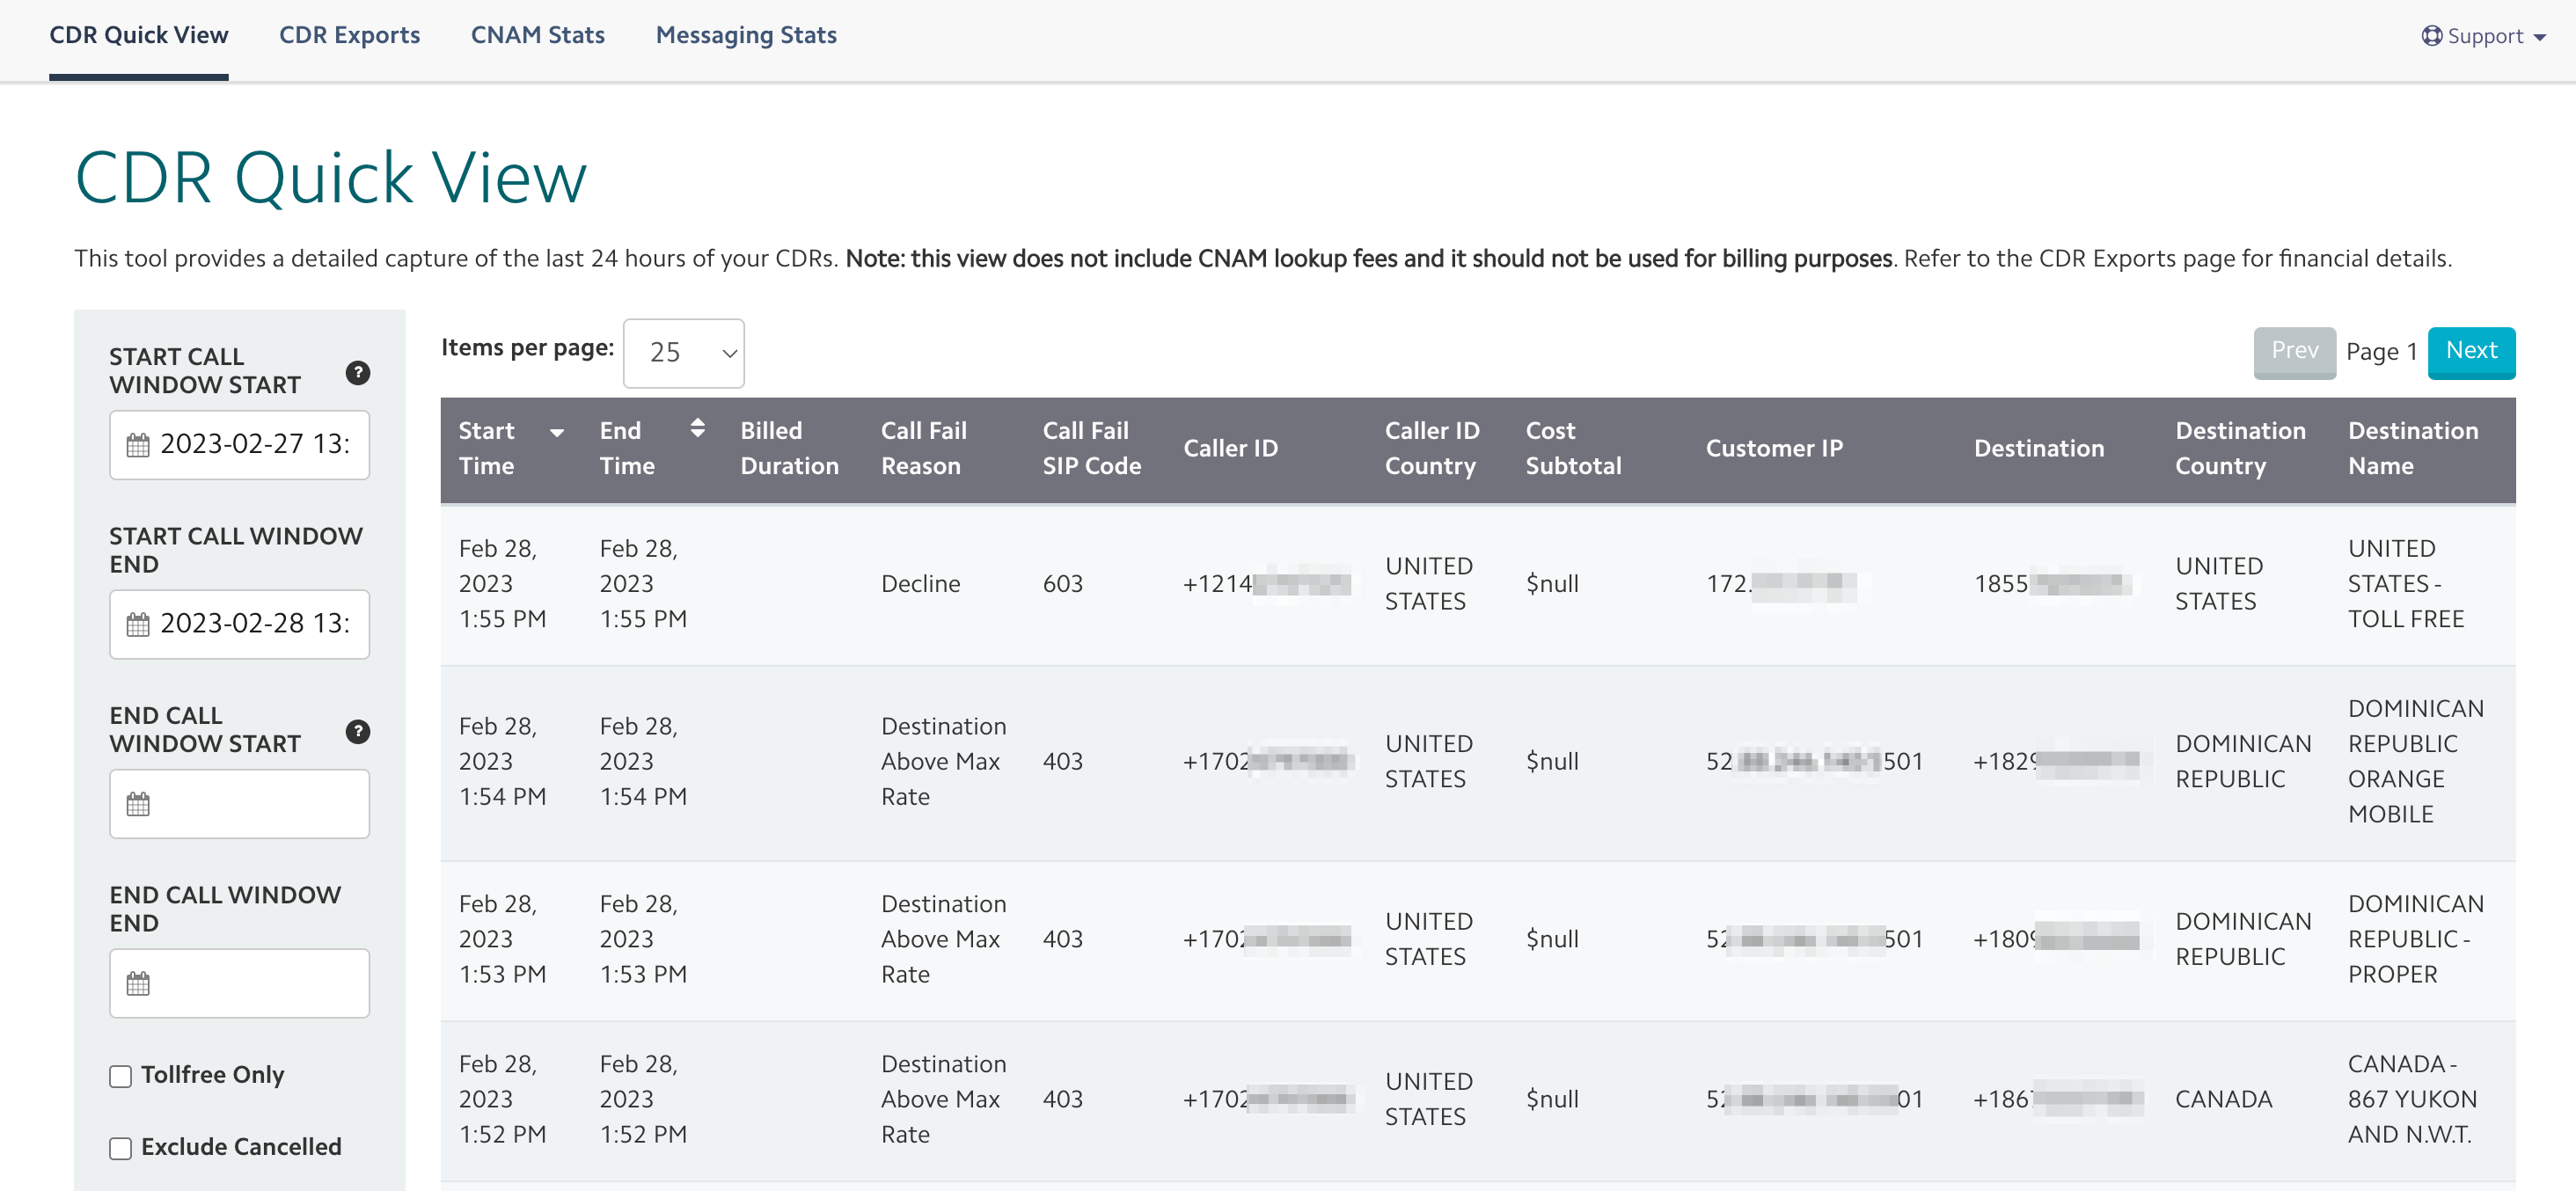Viewport: 2576px width, 1191px height.
Task: Click the Destination Name column header
Action: (2412, 448)
